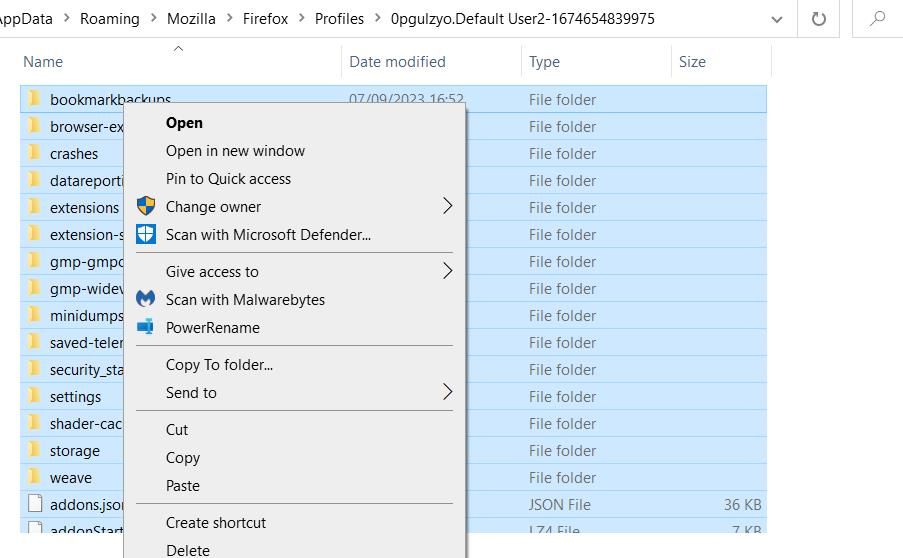Click the addons.json file icon
903x558 pixels.
[34, 504]
